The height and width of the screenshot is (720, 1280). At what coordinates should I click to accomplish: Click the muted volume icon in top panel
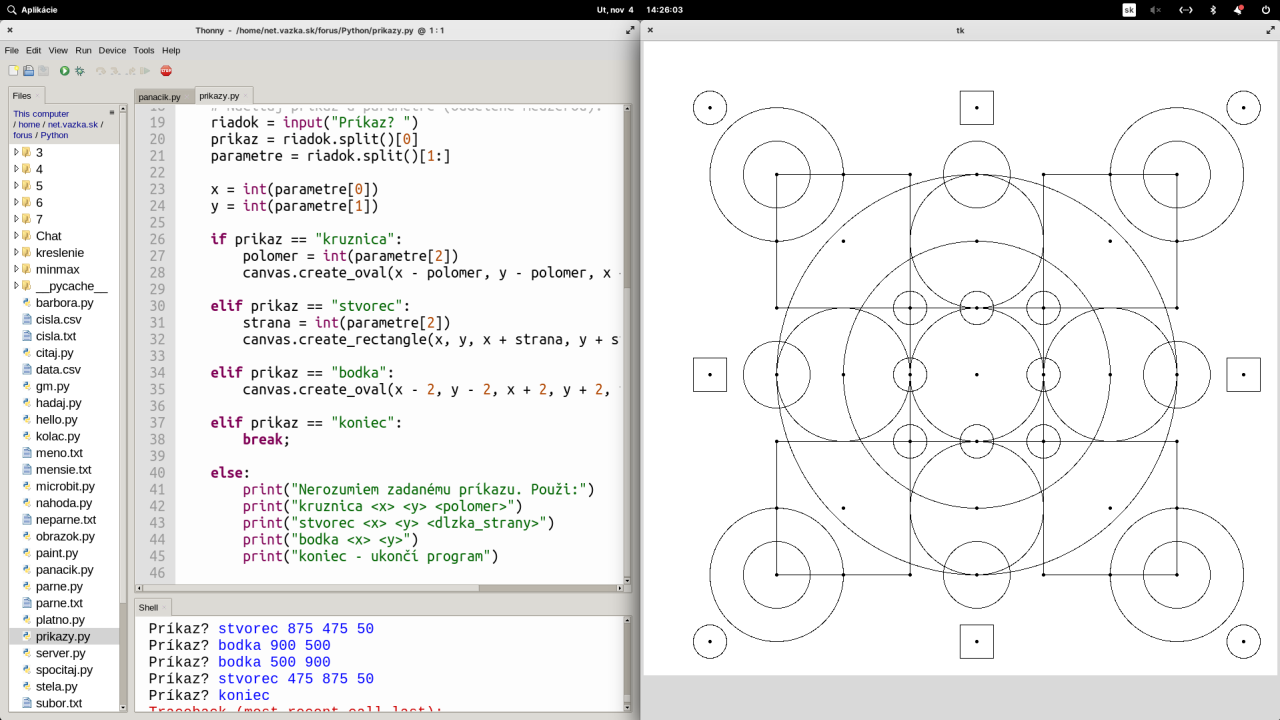[x=1156, y=10]
